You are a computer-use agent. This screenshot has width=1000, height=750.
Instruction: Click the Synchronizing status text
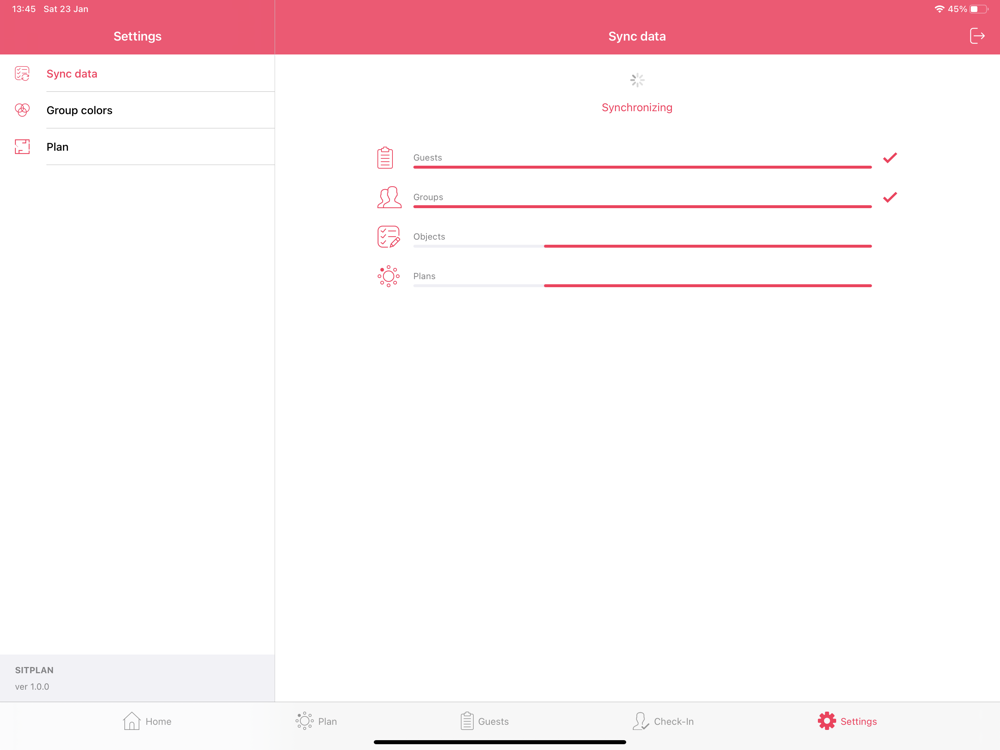pyautogui.click(x=637, y=107)
